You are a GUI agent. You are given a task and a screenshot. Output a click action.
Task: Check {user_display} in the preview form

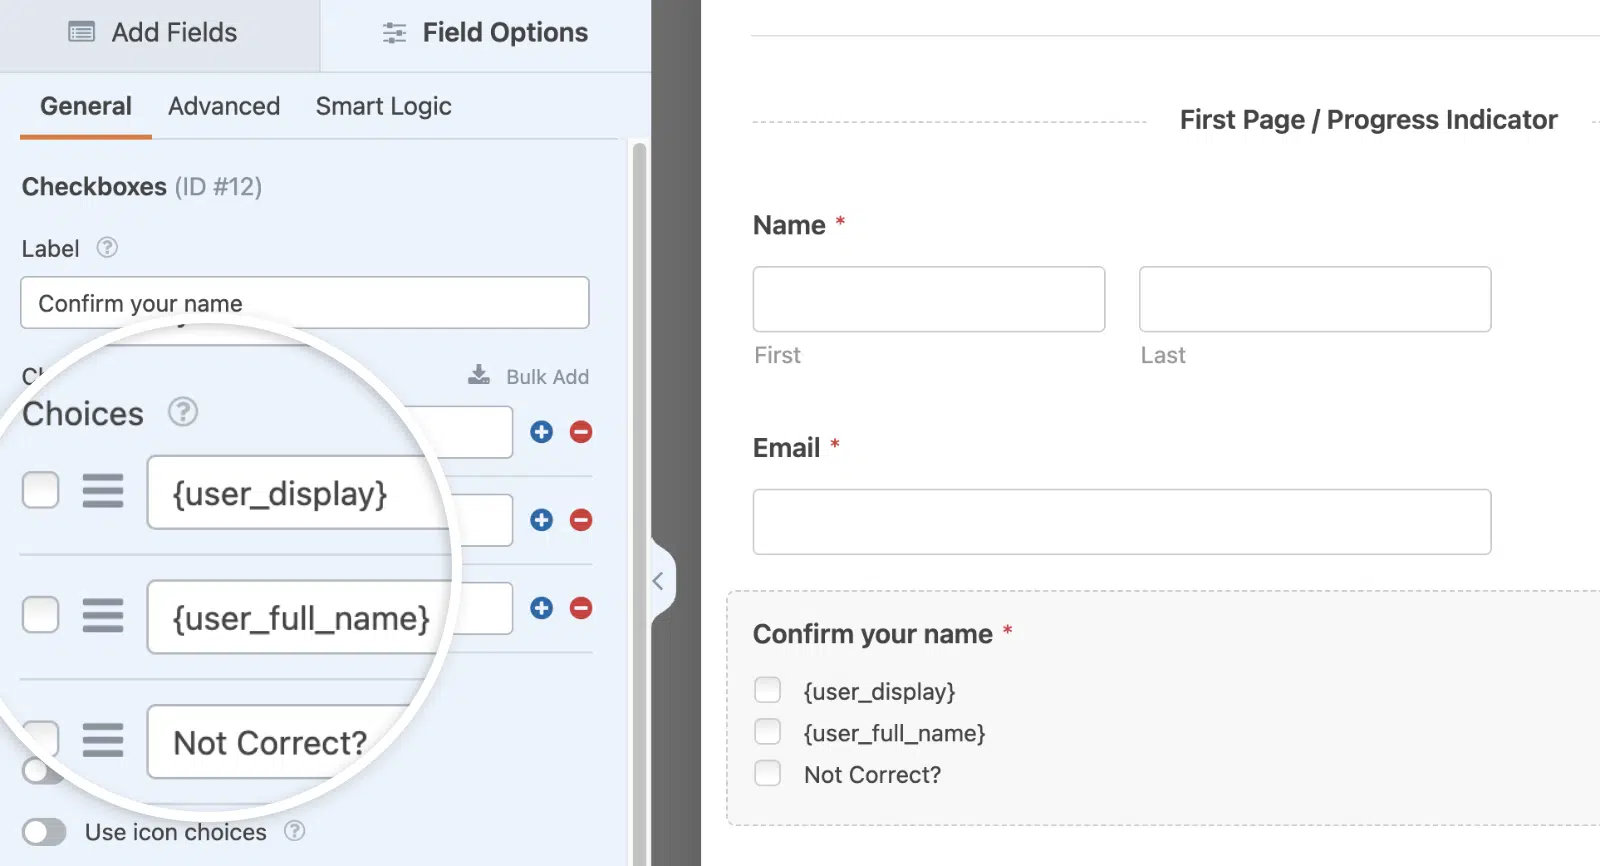coord(767,690)
